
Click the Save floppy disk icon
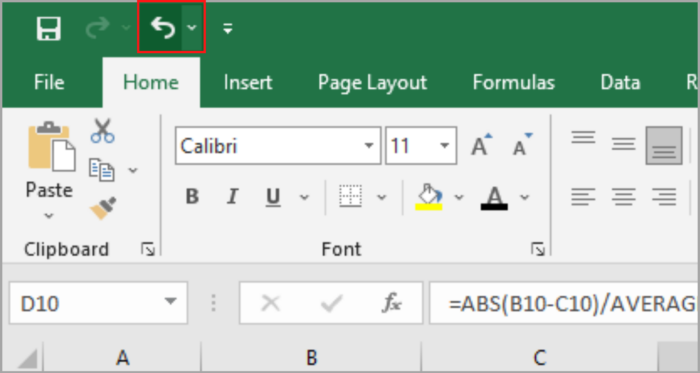coord(48,28)
